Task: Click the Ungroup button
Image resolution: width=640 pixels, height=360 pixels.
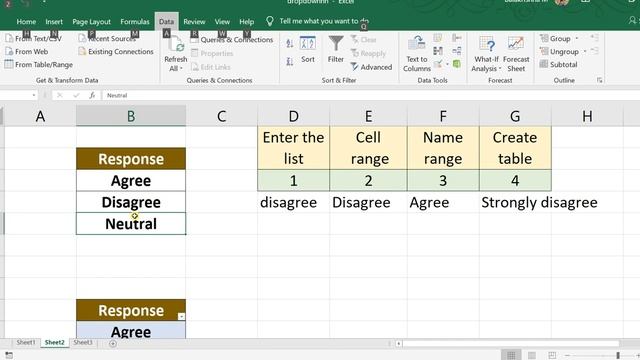Action: [x=559, y=51]
